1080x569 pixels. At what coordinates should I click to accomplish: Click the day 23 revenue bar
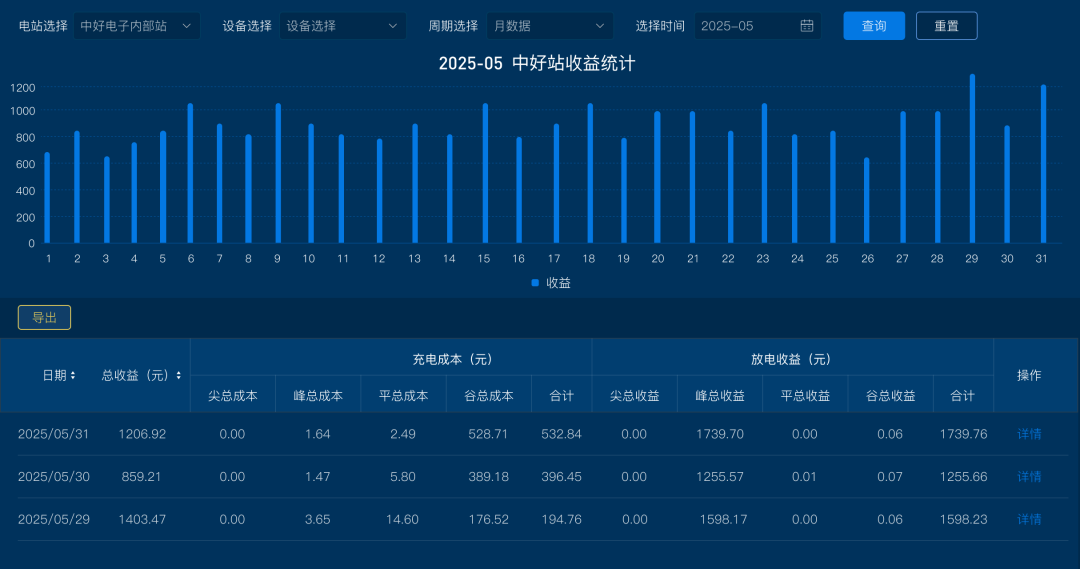coord(765,174)
